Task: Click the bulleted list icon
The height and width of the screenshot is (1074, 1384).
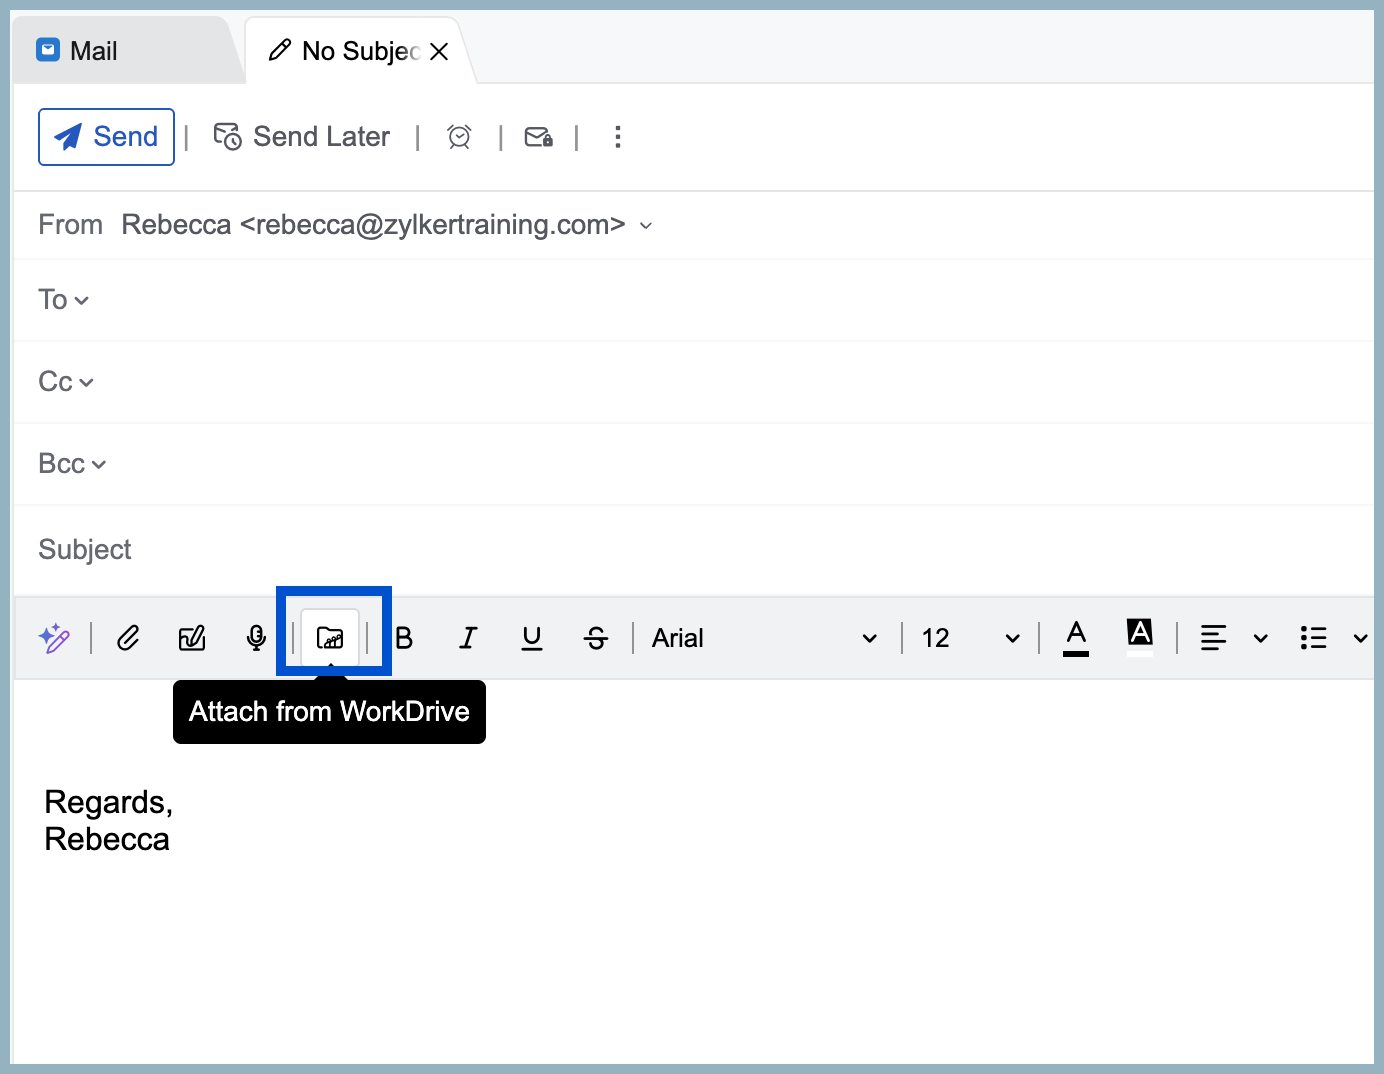Action: tap(1313, 638)
